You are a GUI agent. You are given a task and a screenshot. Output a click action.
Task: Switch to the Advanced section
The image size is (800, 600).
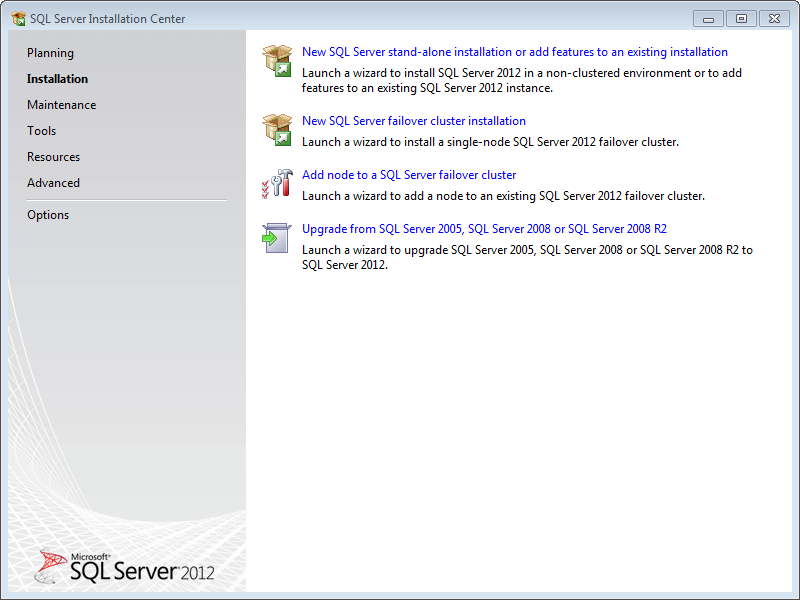pyautogui.click(x=54, y=183)
